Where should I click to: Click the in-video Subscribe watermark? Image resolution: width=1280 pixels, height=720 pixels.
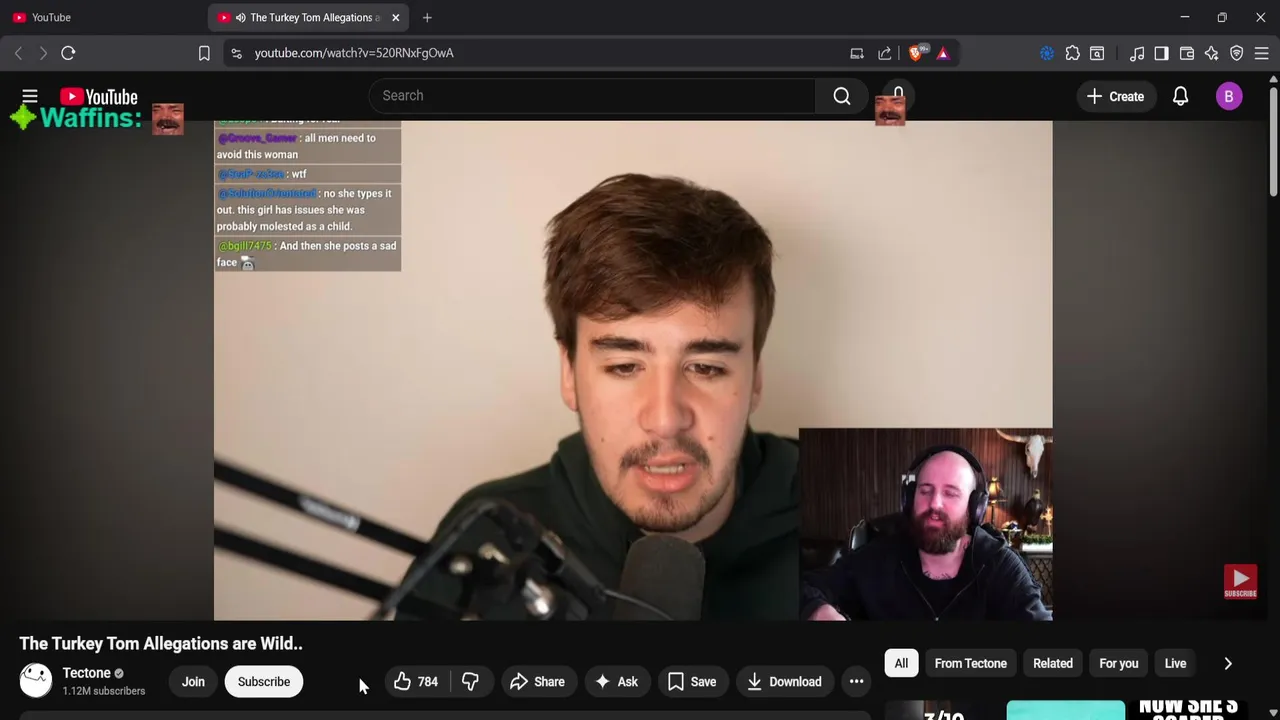point(1240,582)
